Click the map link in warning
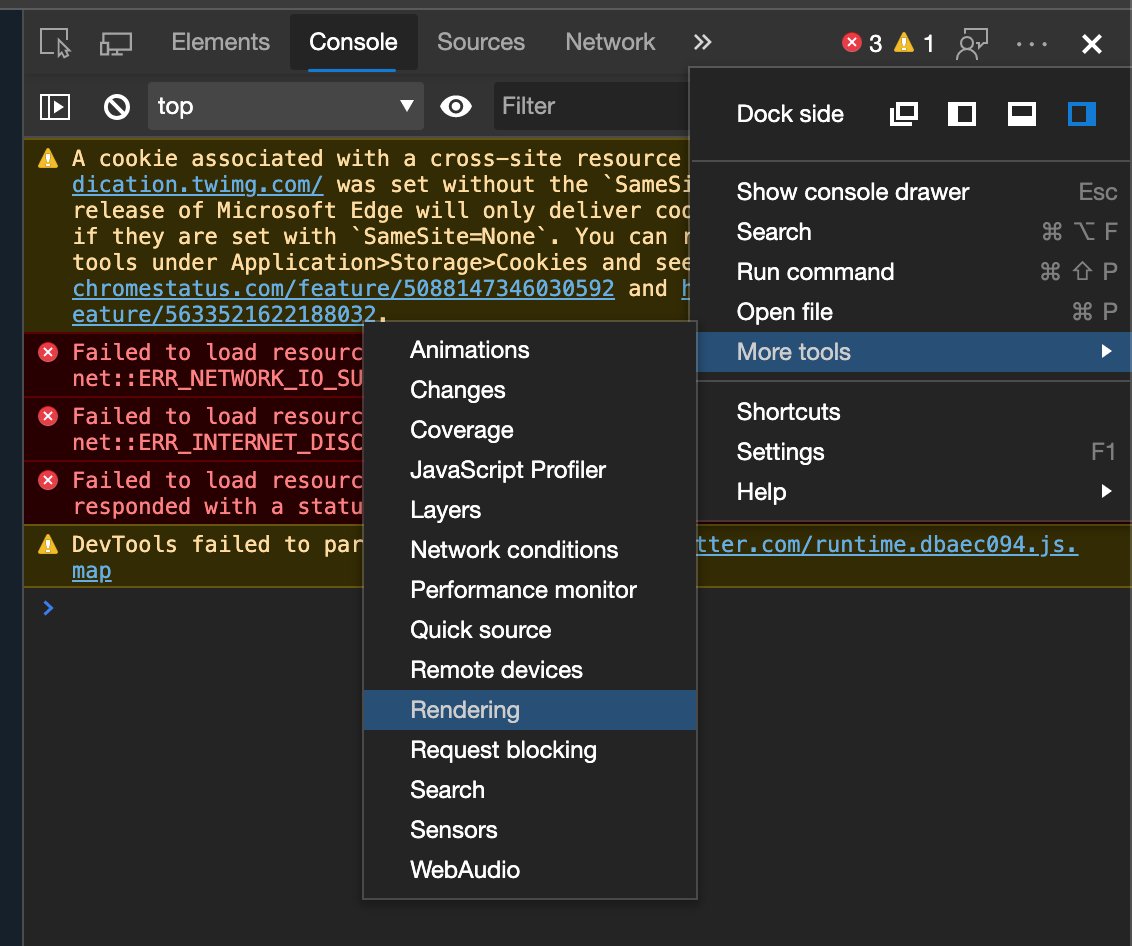1132x946 pixels. click(x=92, y=571)
